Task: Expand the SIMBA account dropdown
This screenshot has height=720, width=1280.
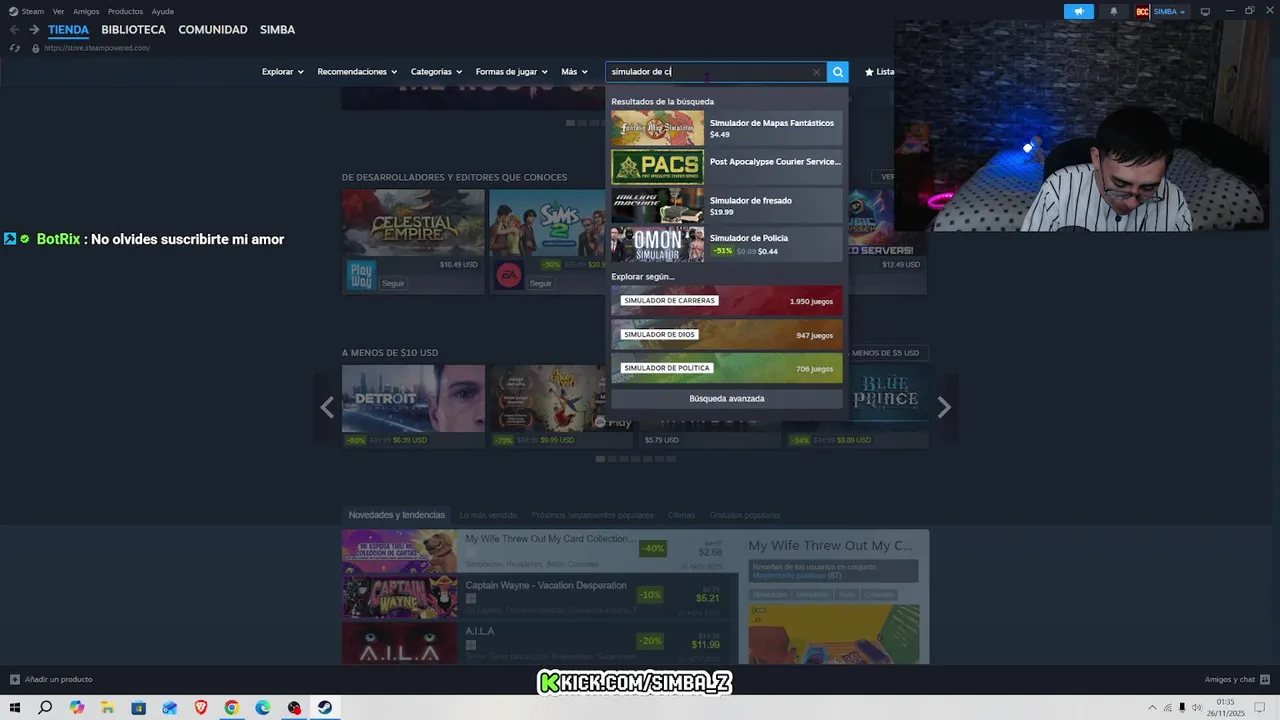Action: pyautogui.click(x=1169, y=12)
